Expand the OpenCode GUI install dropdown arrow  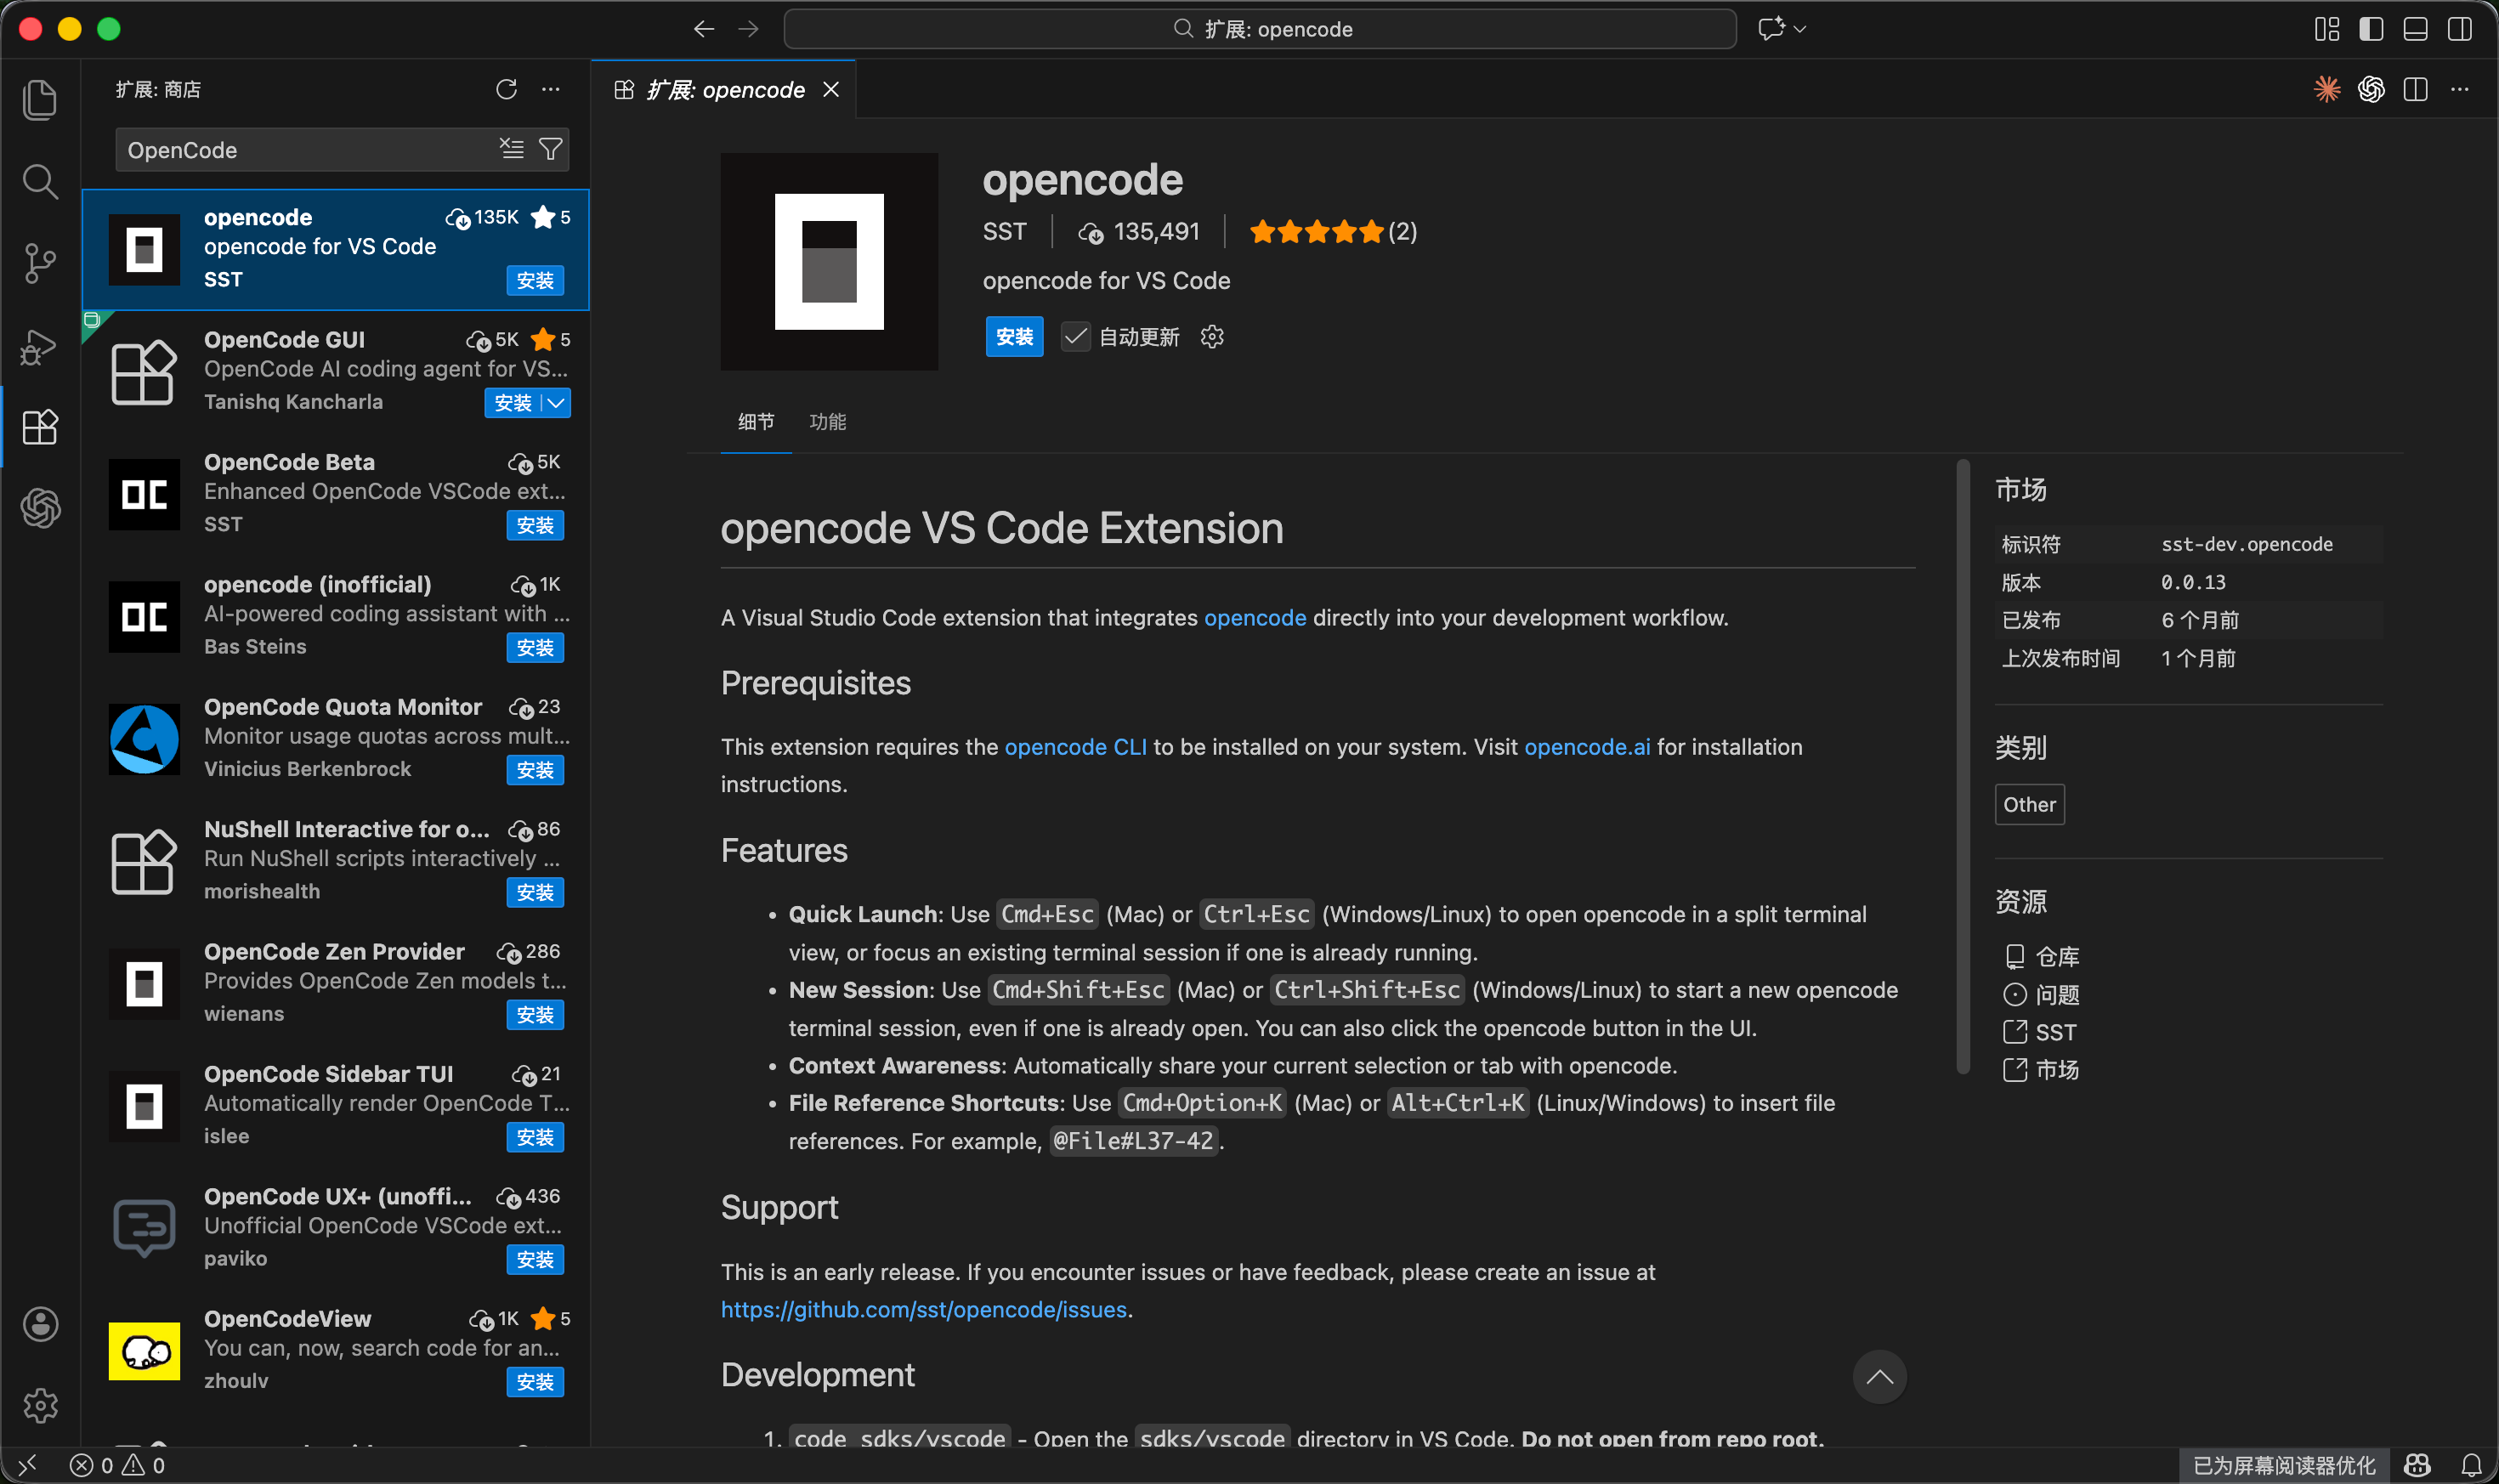tap(556, 403)
